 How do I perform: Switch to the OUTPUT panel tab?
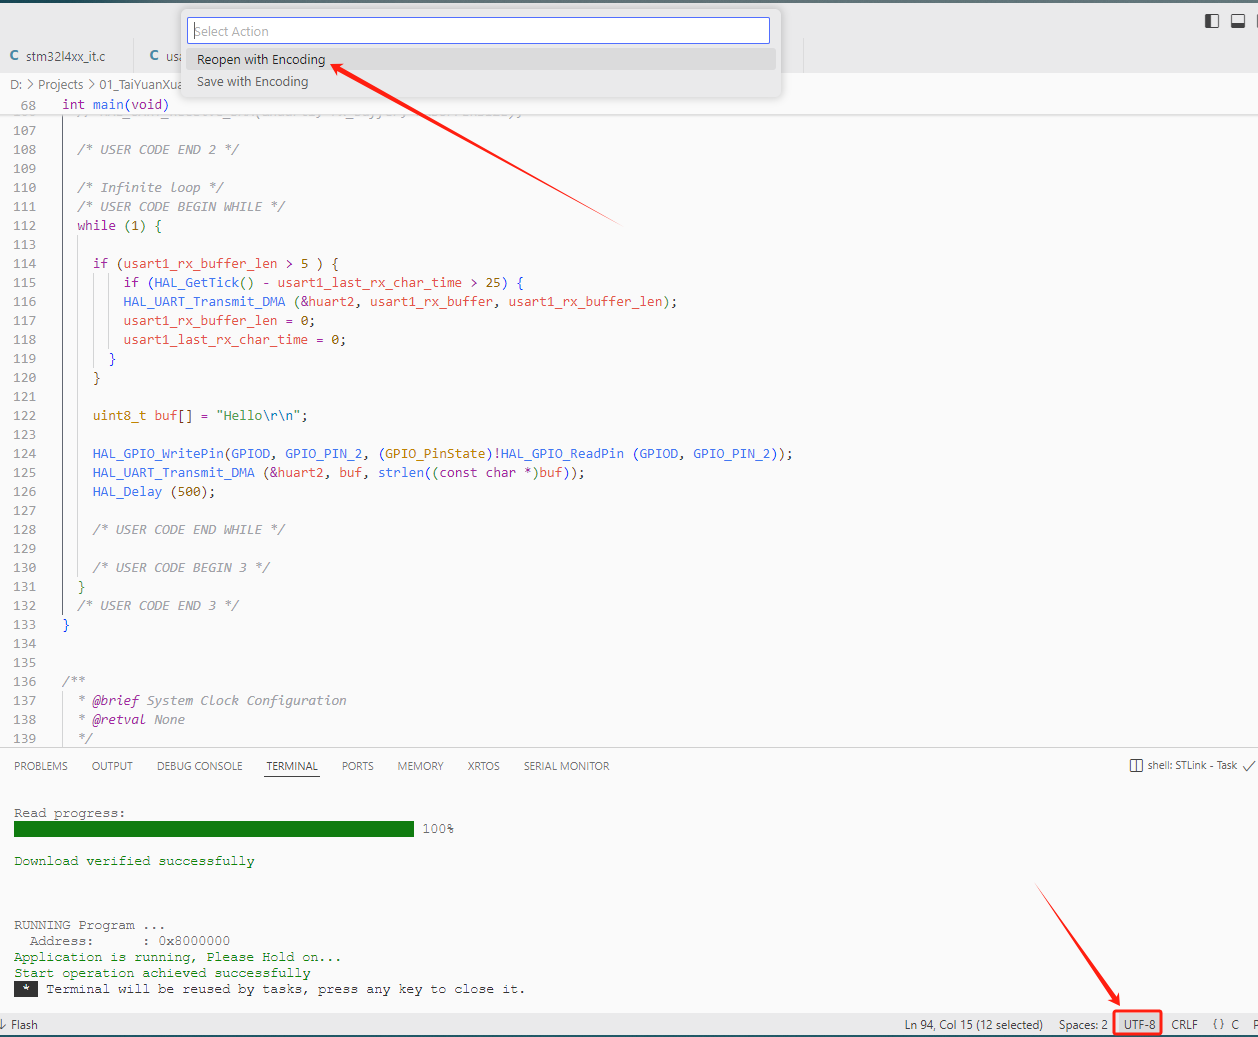112,766
